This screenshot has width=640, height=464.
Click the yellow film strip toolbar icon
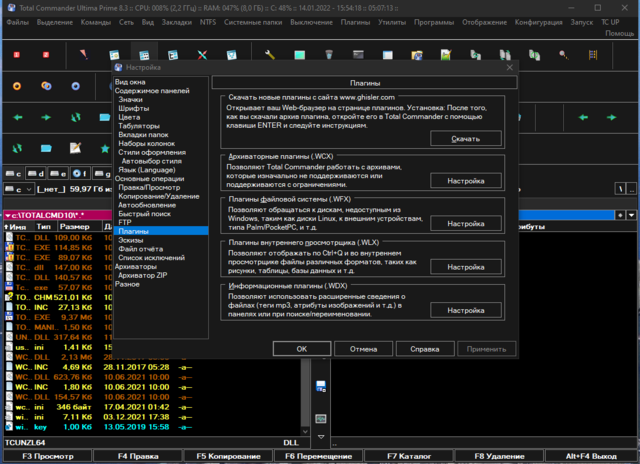[593, 55]
